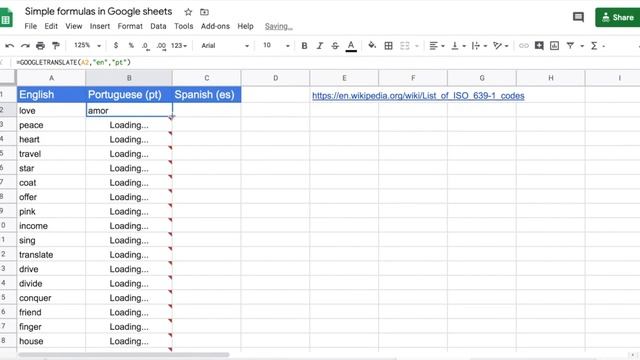This screenshot has width=640, height=360.
Task: Open the Help menu
Action: tap(245, 26)
